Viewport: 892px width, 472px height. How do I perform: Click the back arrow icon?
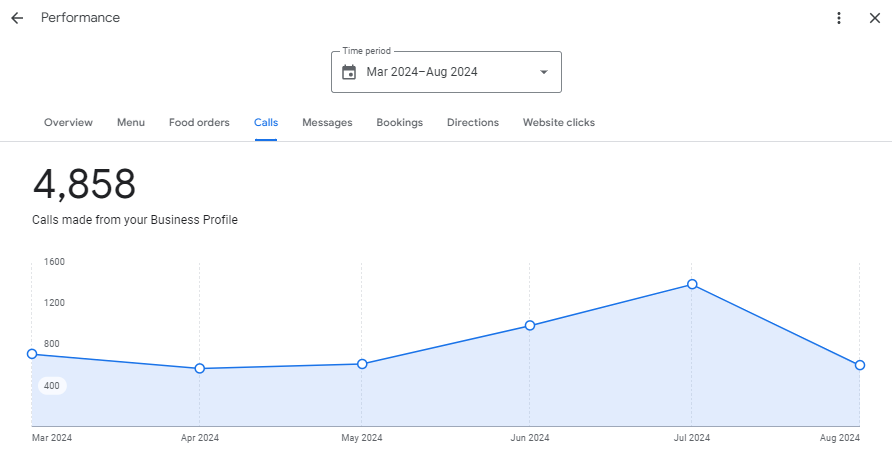pyautogui.click(x=17, y=18)
